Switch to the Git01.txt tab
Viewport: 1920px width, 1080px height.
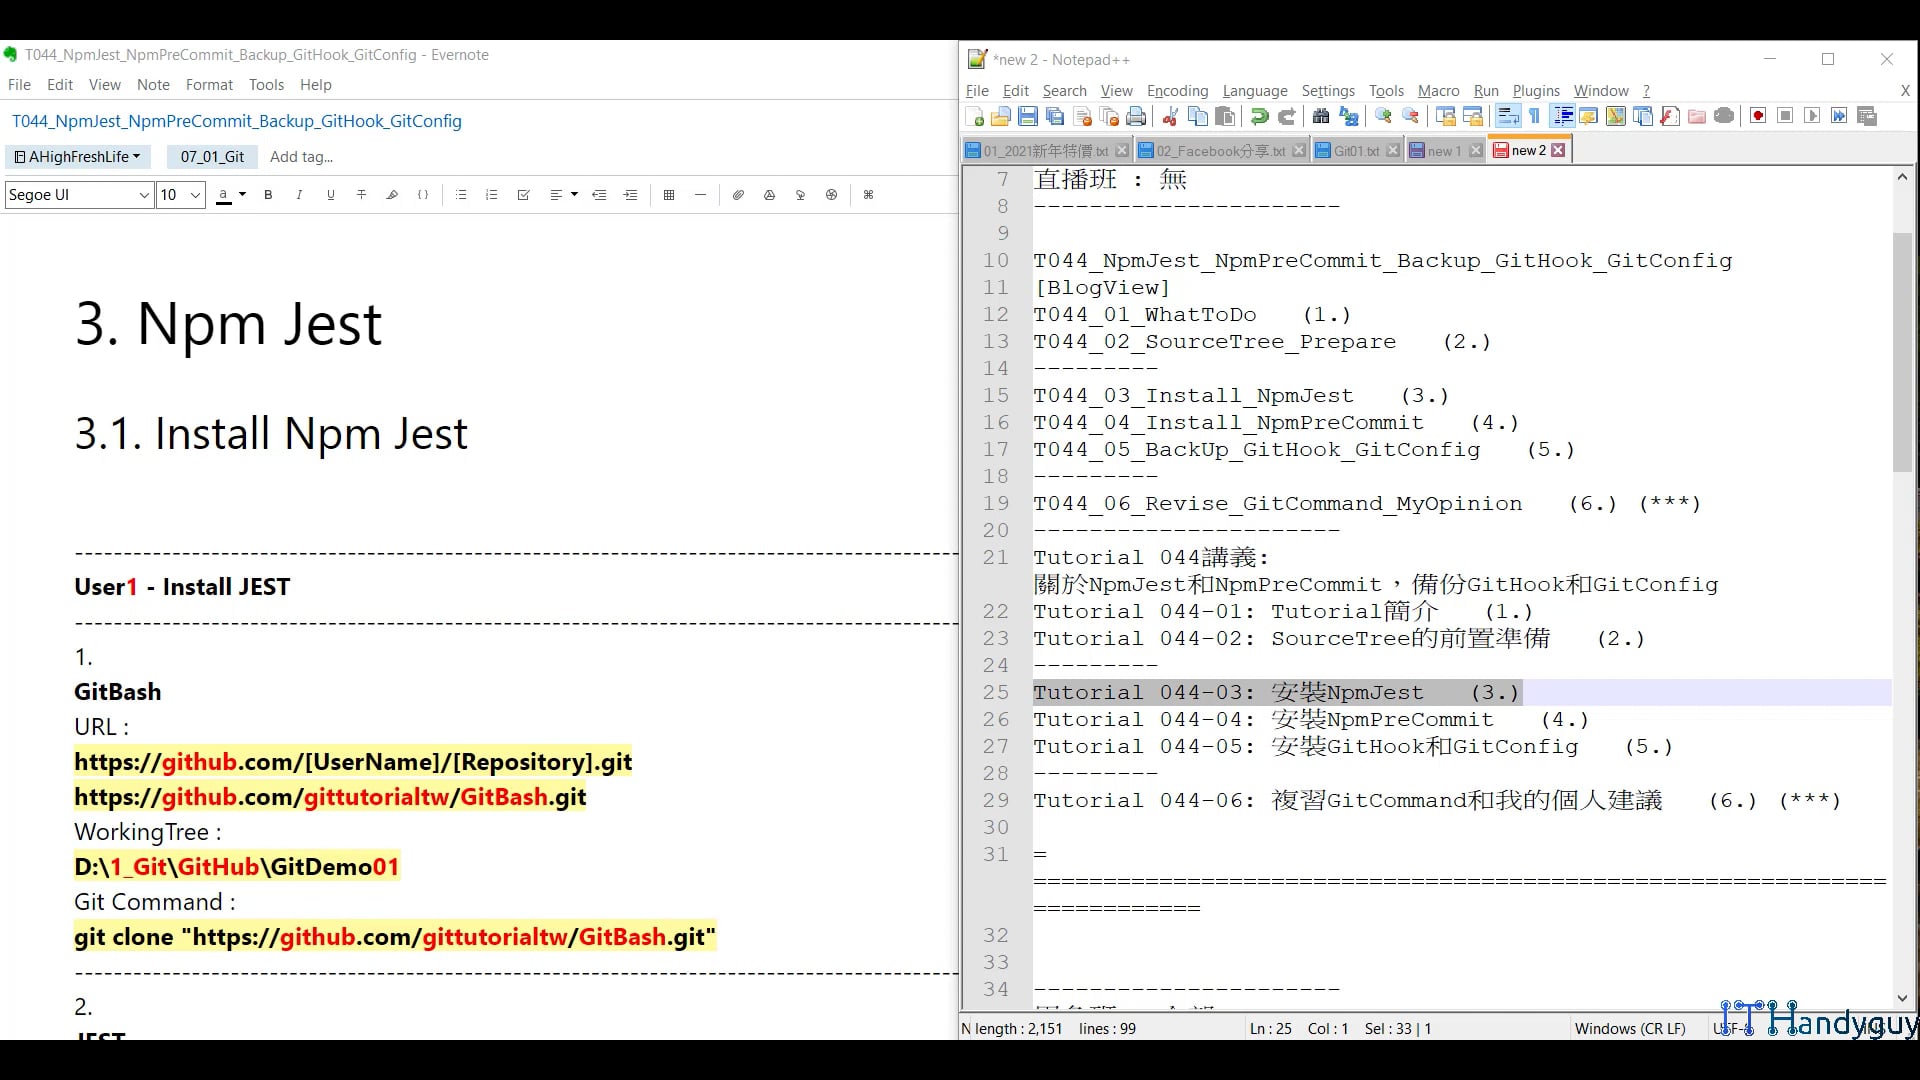tap(1356, 151)
